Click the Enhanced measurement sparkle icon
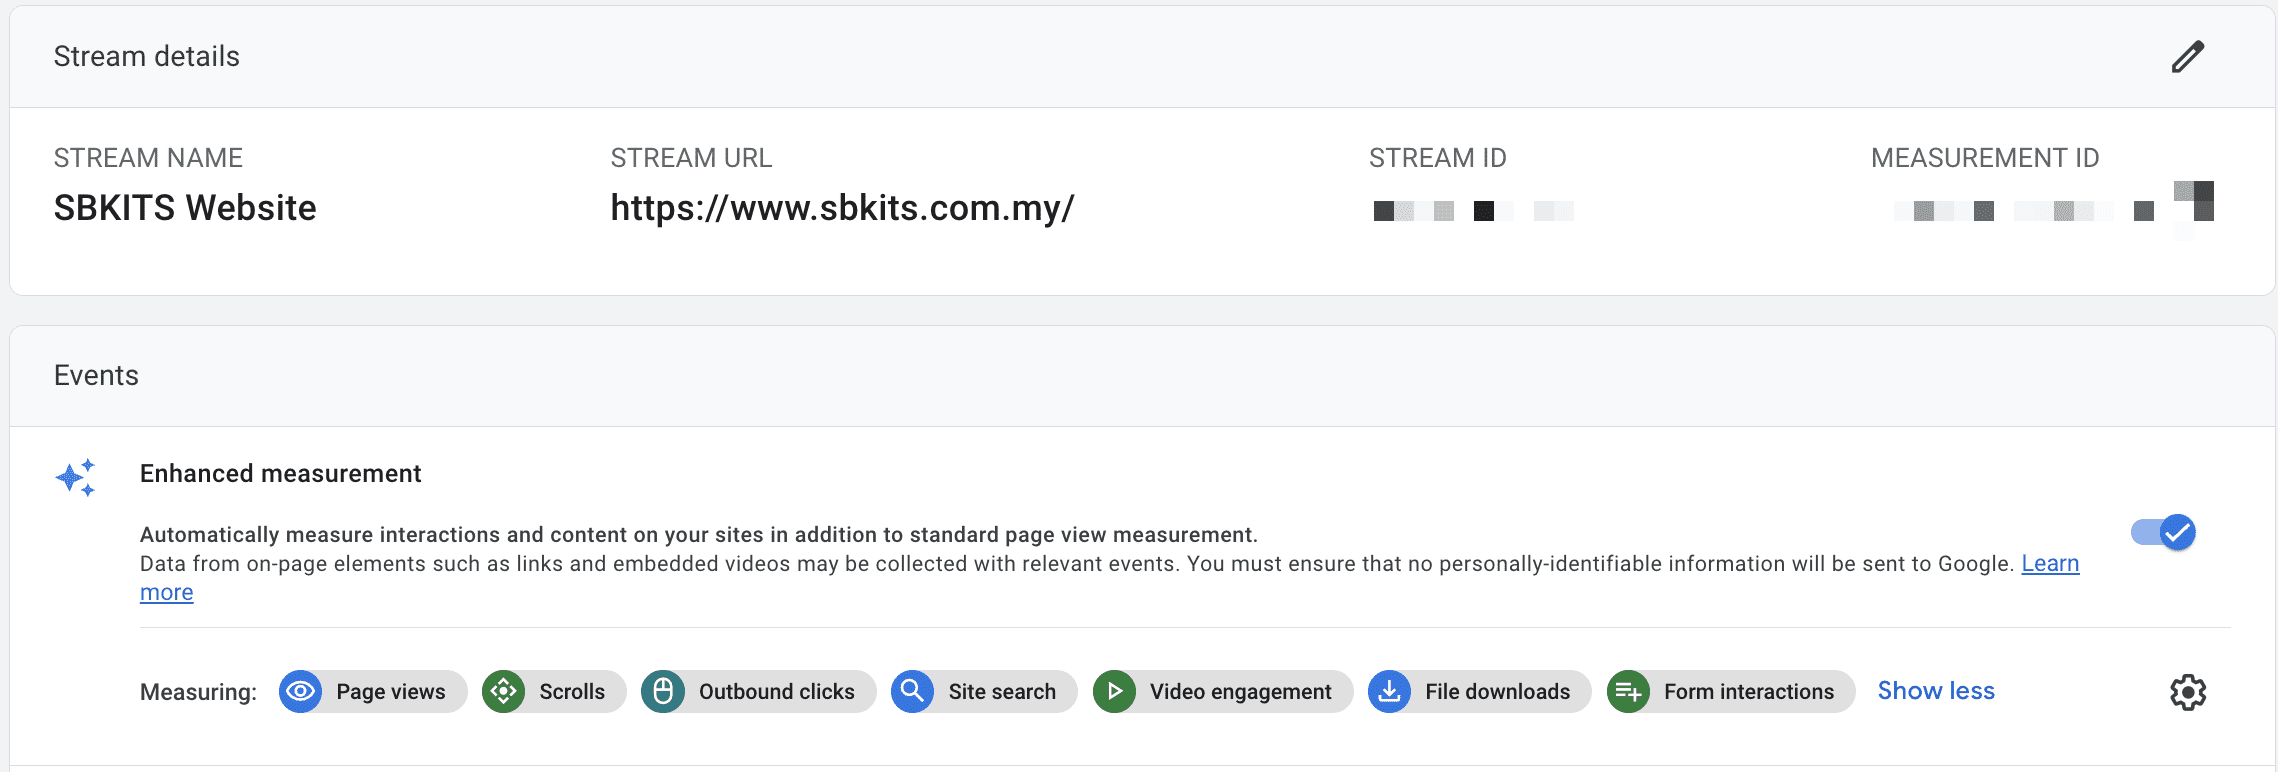This screenshot has width=2278, height=772. tap(76, 478)
